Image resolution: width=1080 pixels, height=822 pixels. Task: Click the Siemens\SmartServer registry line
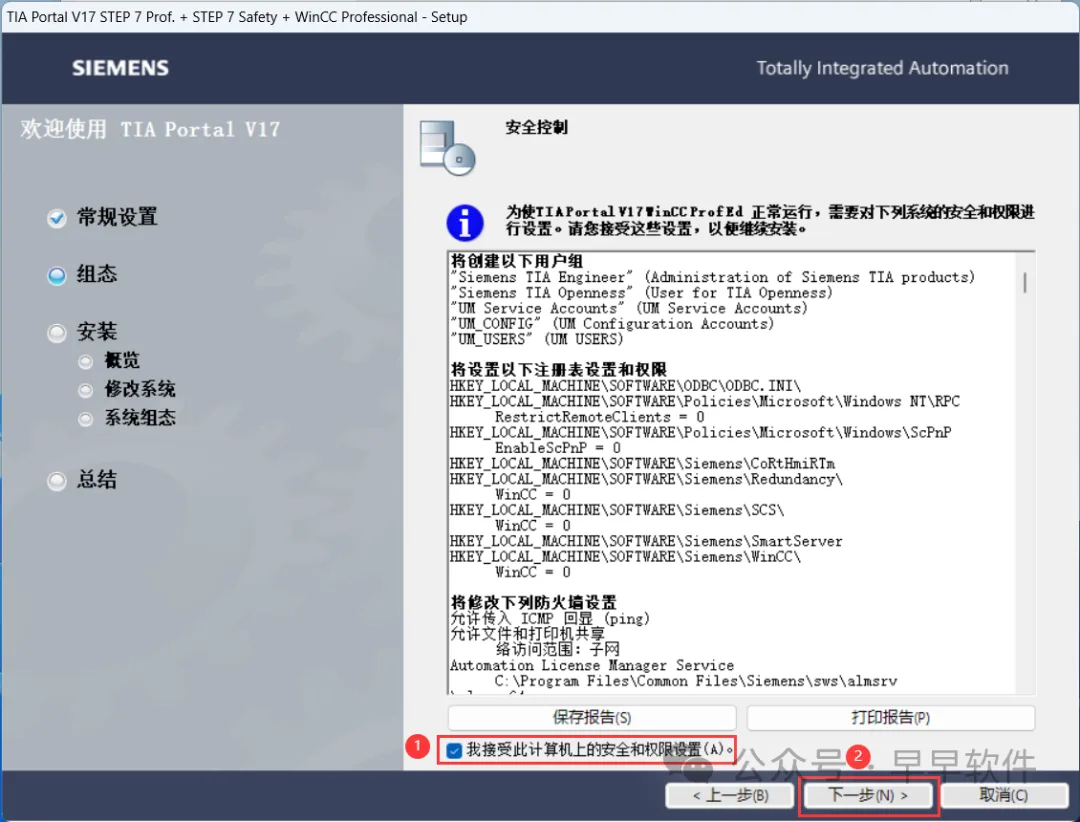[x=646, y=541]
